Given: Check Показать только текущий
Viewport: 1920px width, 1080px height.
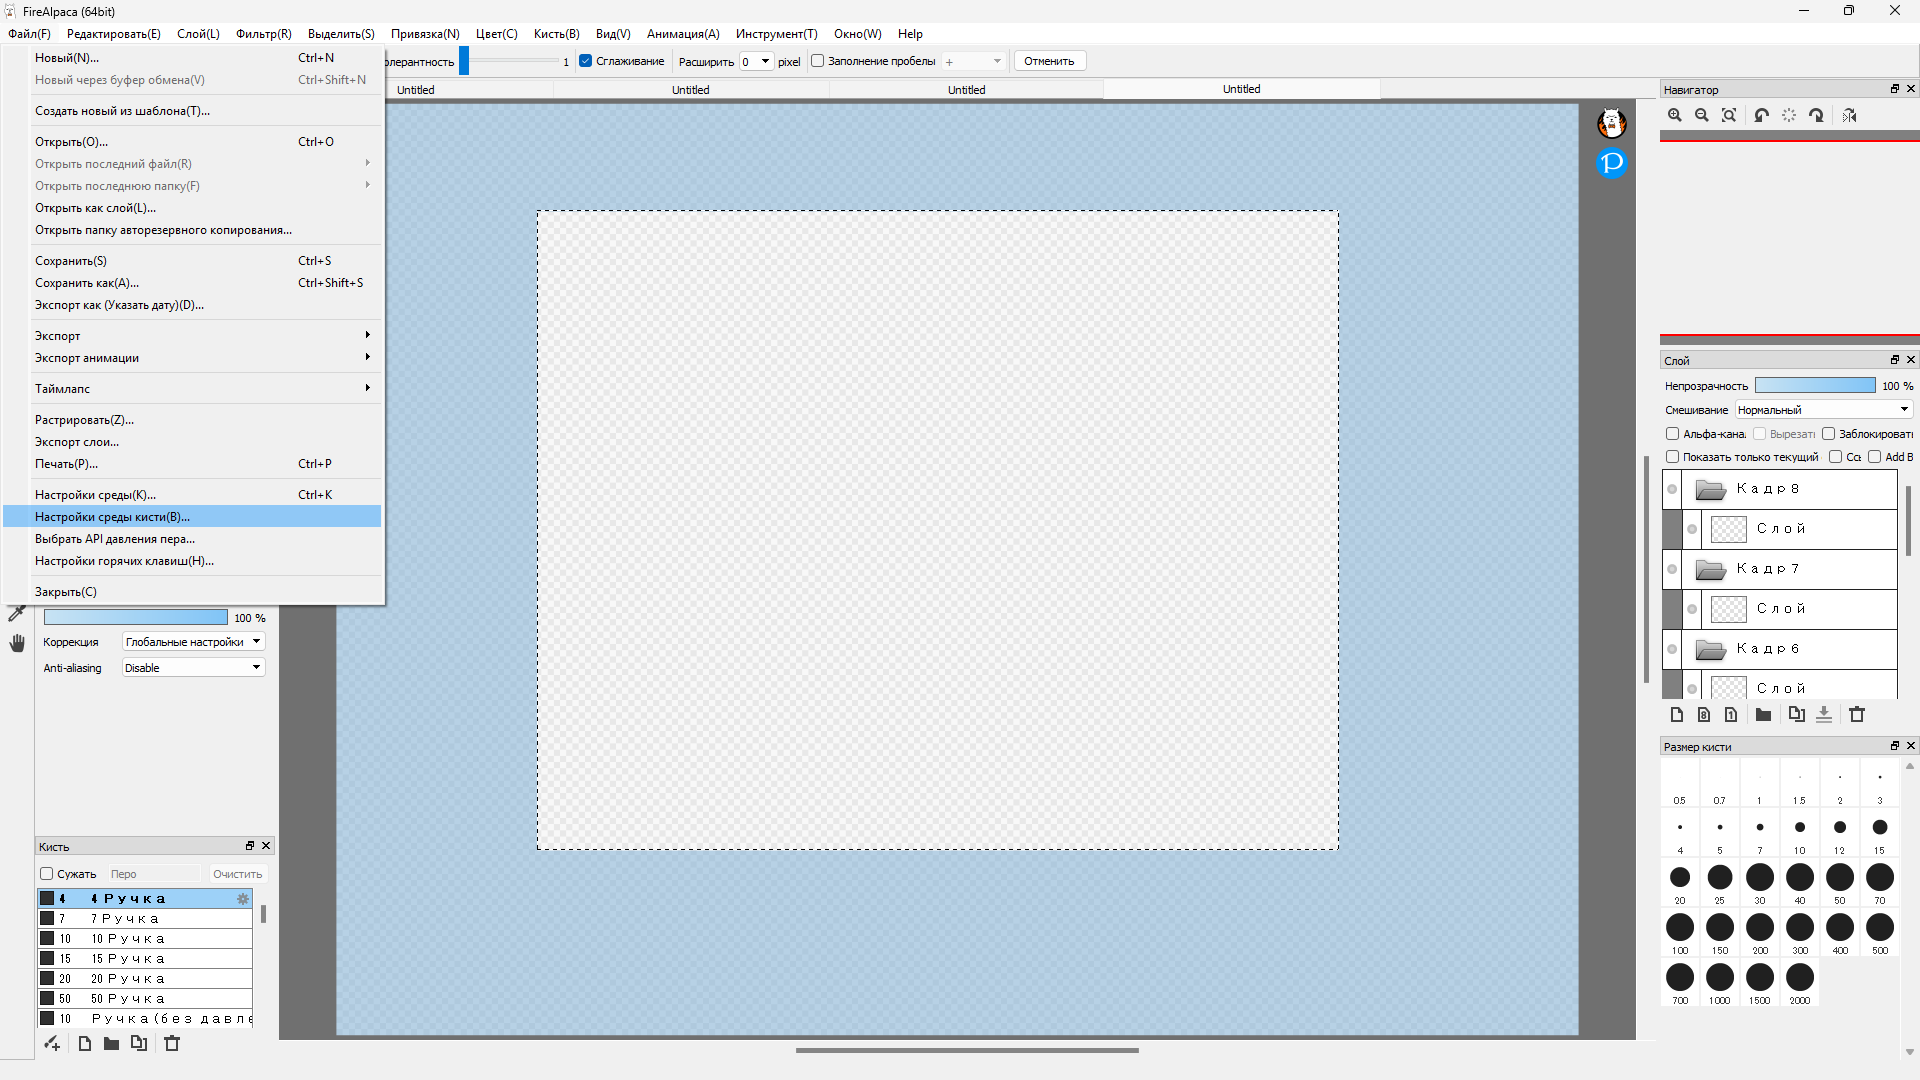Looking at the screenshot, I should coord(1672,457).
